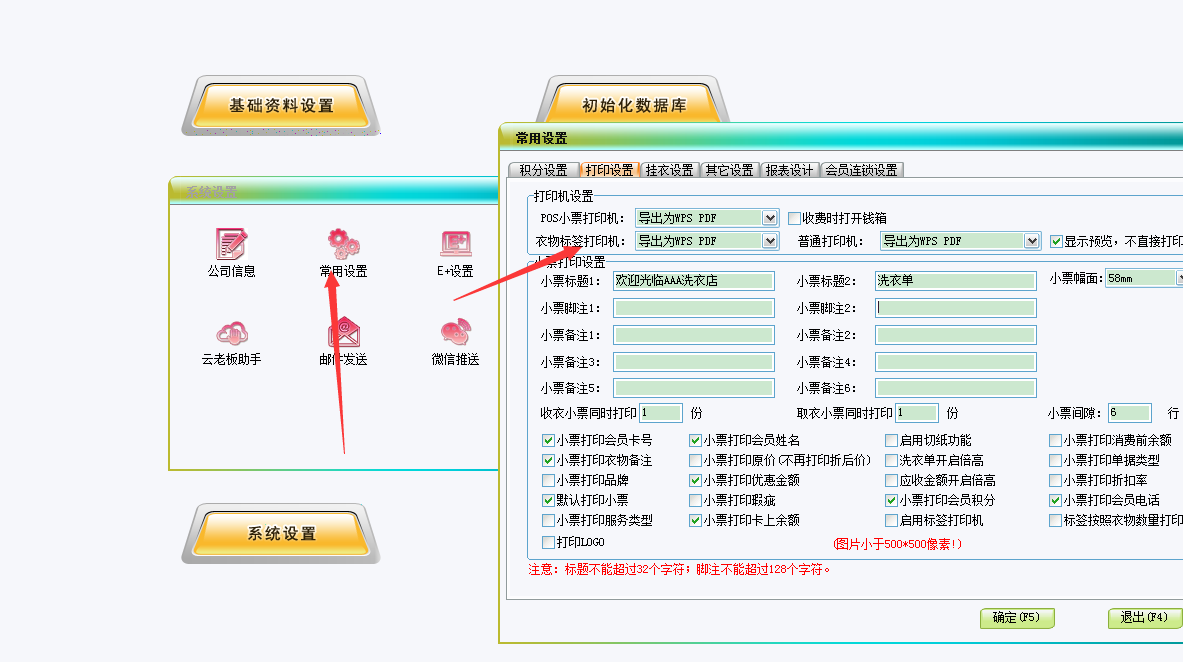Switch to the 报表设计 tab
Image resolution: width=1183 pixels, height=662 pixels.
coord(789,169)
